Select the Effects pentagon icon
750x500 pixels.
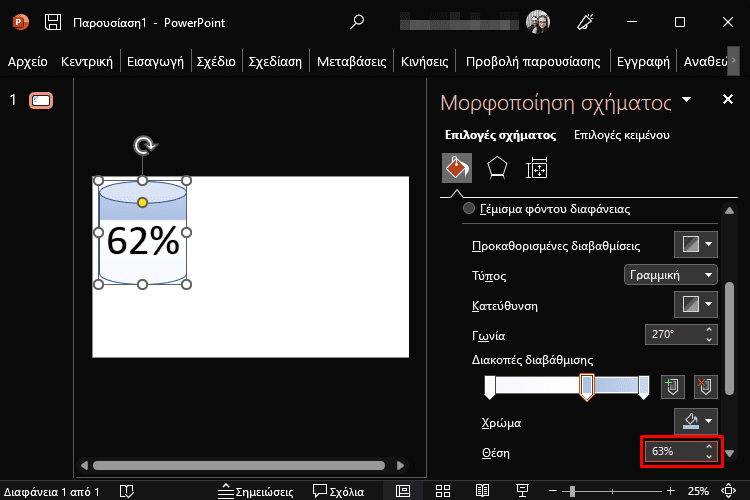497,168
